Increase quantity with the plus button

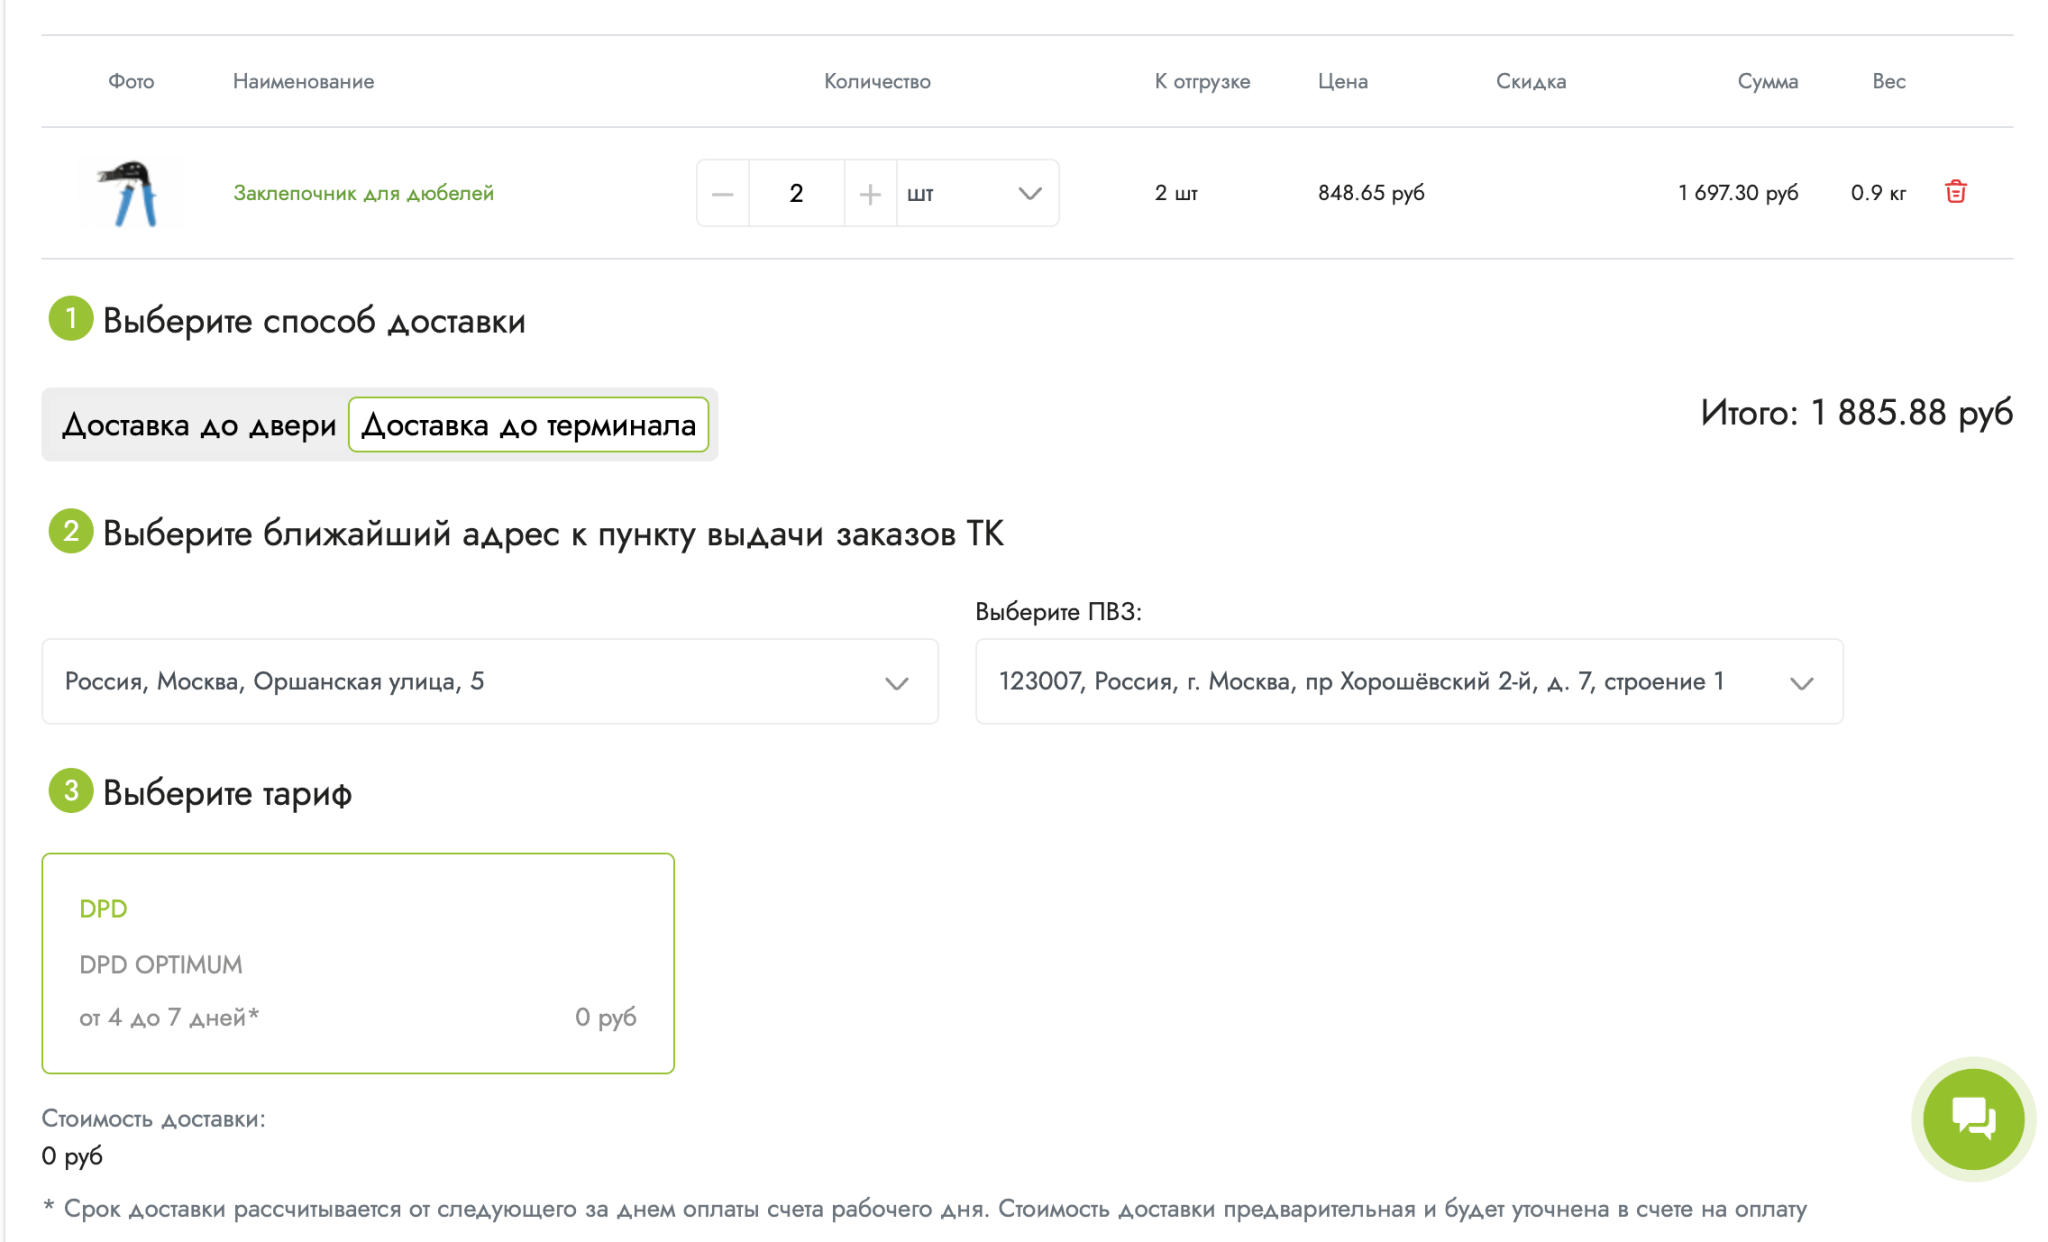tap(870, 193)
